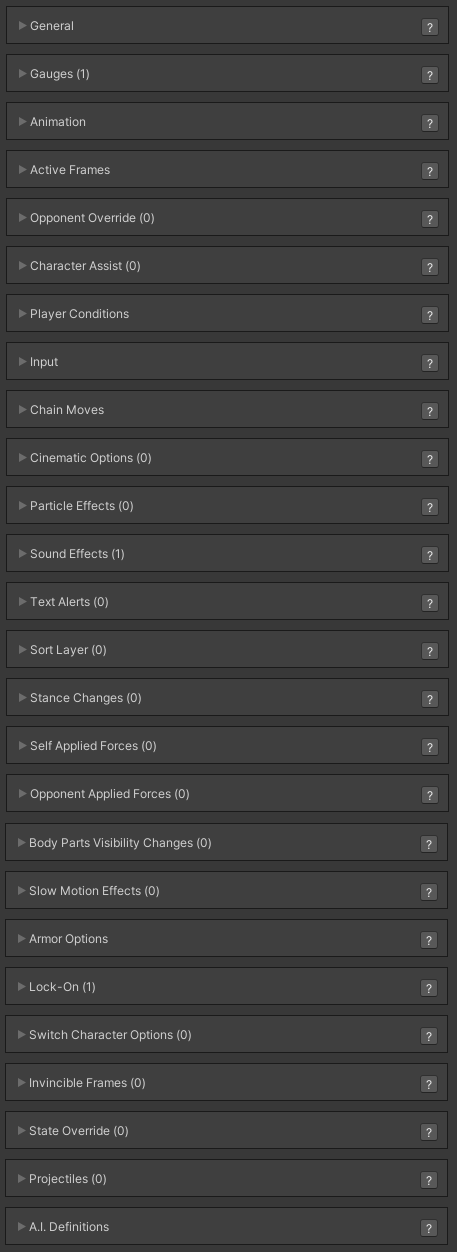457x1252 pixels.
Task: Click the help icon for Input
Action: [430, 363]
